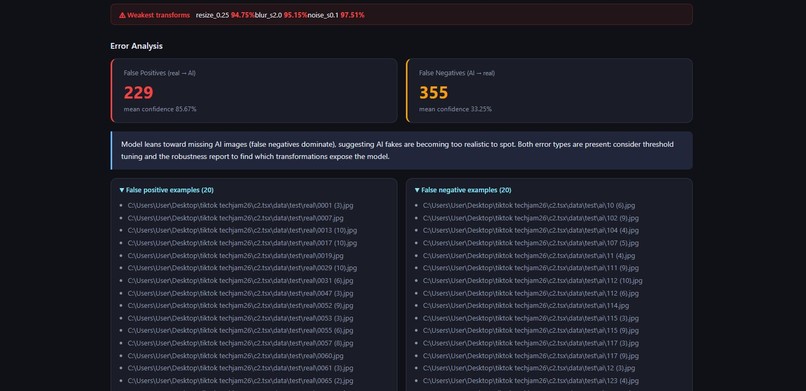Select the real\0047 (3).jpg path
Viewport: 806px width, 391px height.
click(241, 293)
